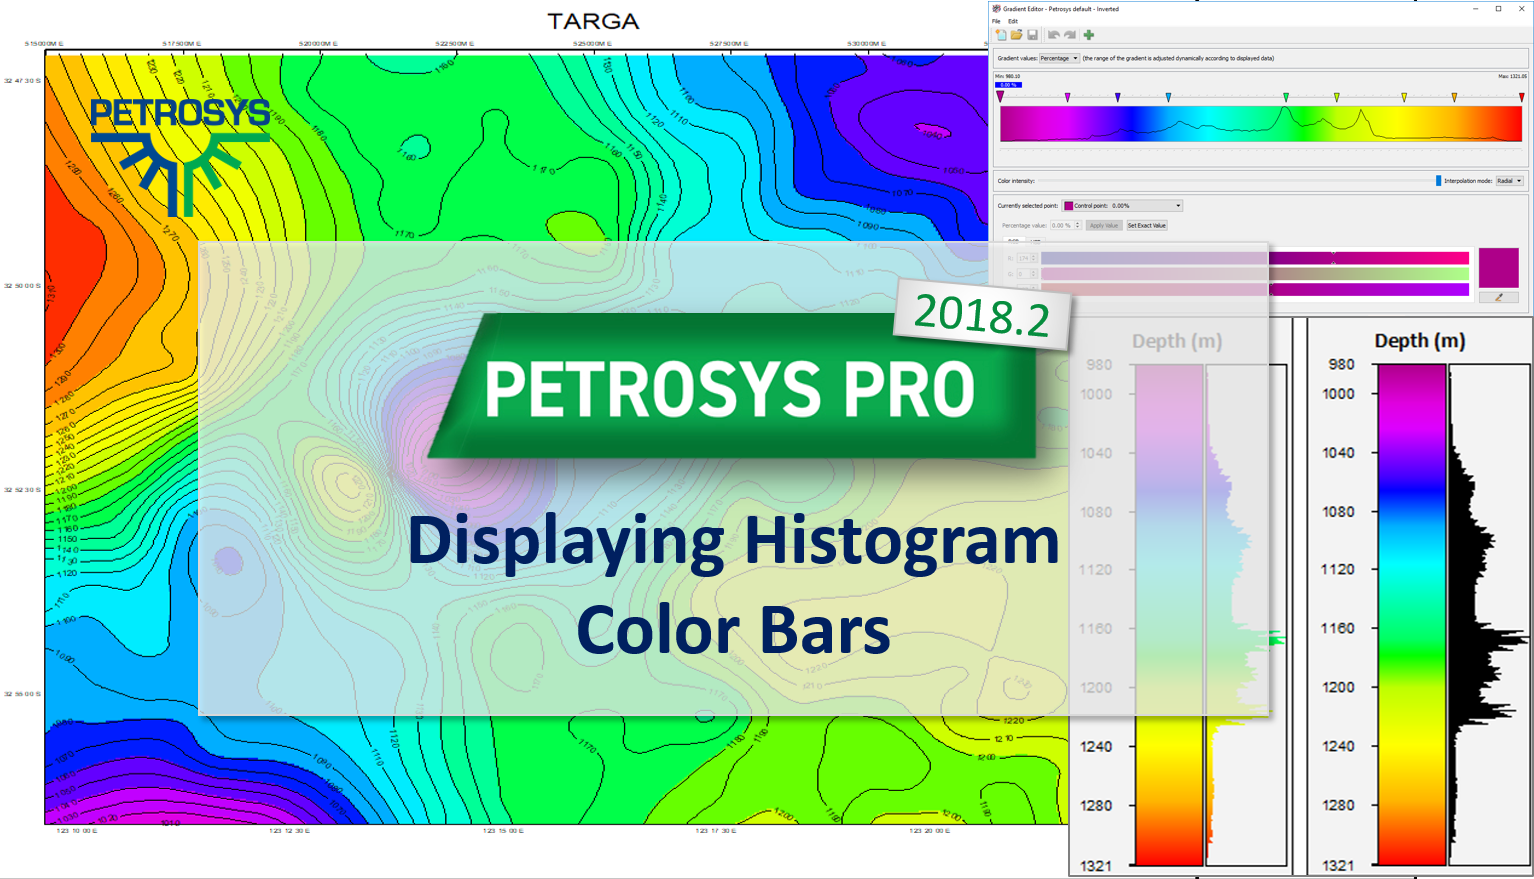Save the gradient with floppy disk icon
This screenshot has height=879, width=1534.
1032,35
